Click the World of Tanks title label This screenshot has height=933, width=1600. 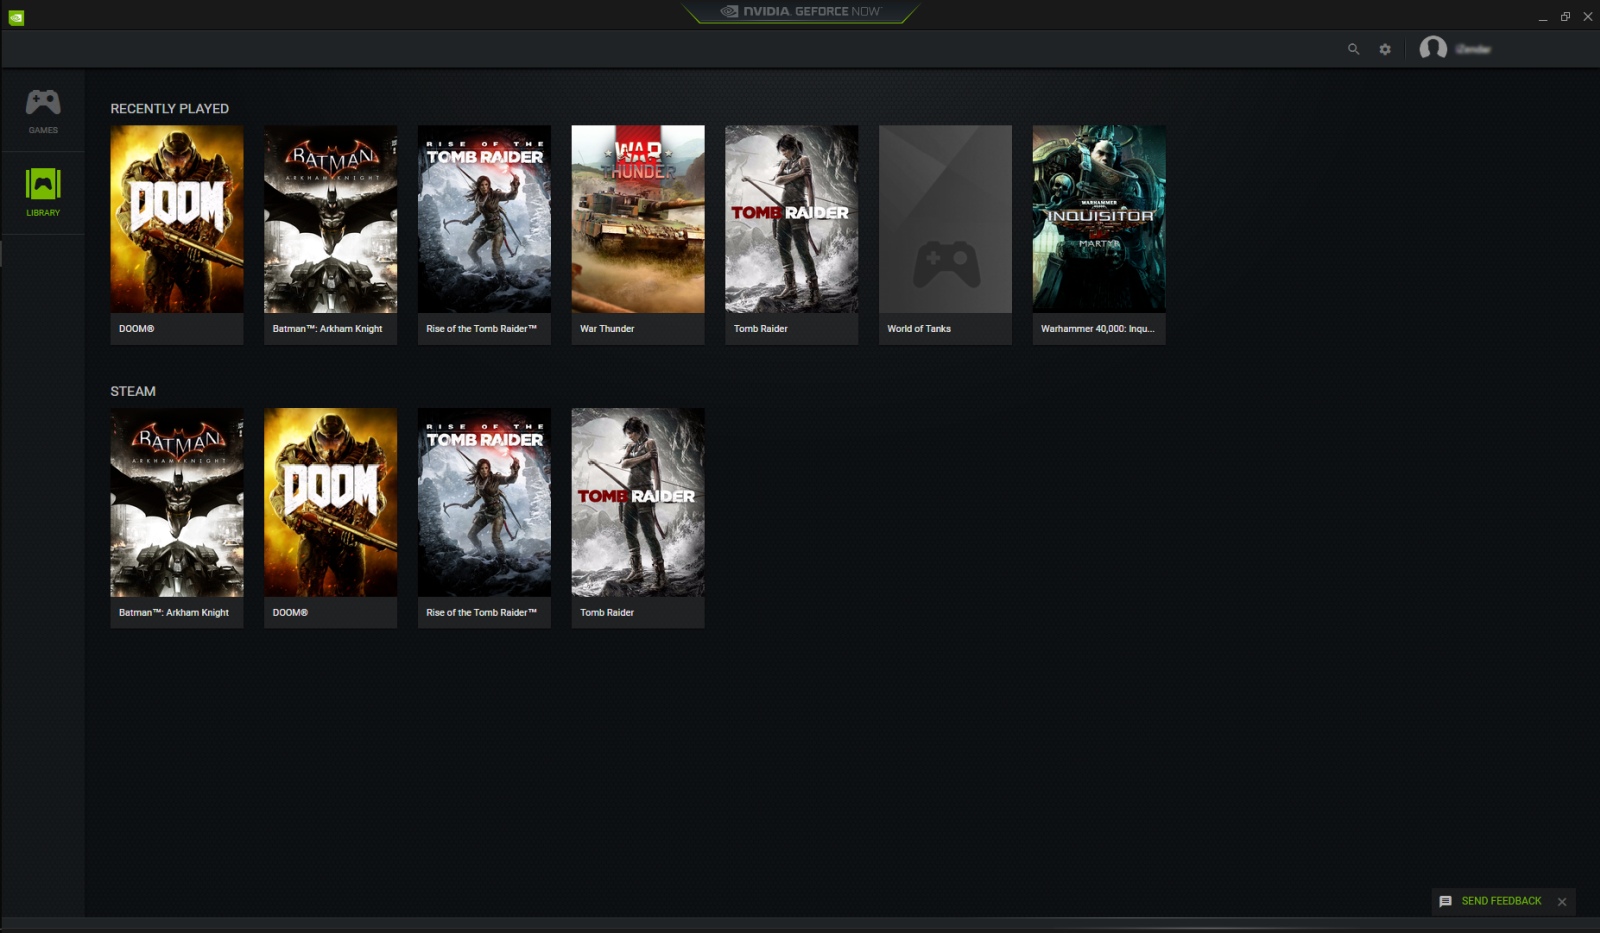click(x=919, y=329)
